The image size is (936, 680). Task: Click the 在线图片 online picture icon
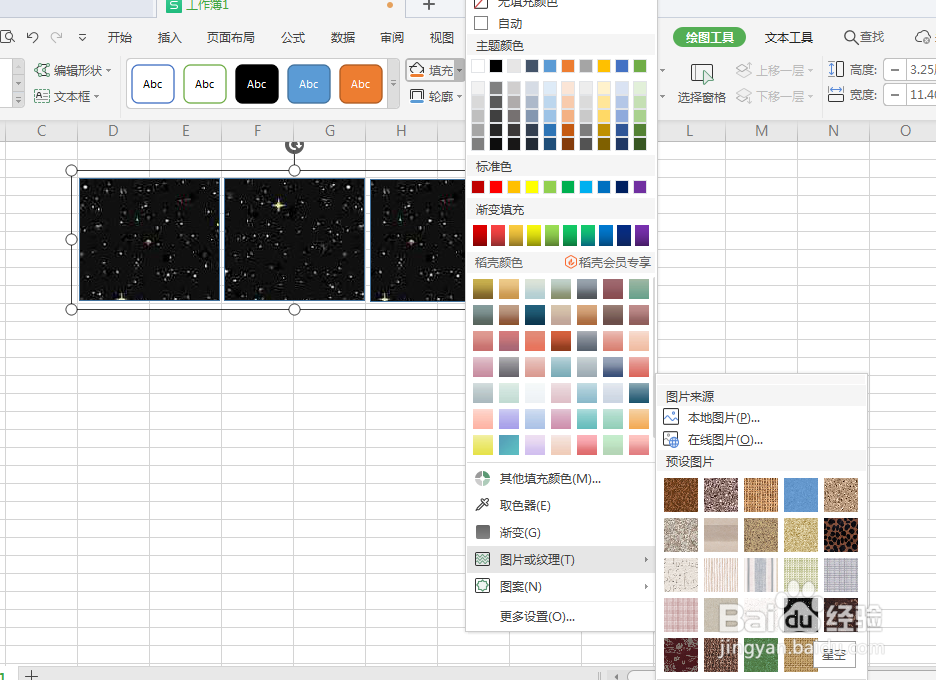671,439
